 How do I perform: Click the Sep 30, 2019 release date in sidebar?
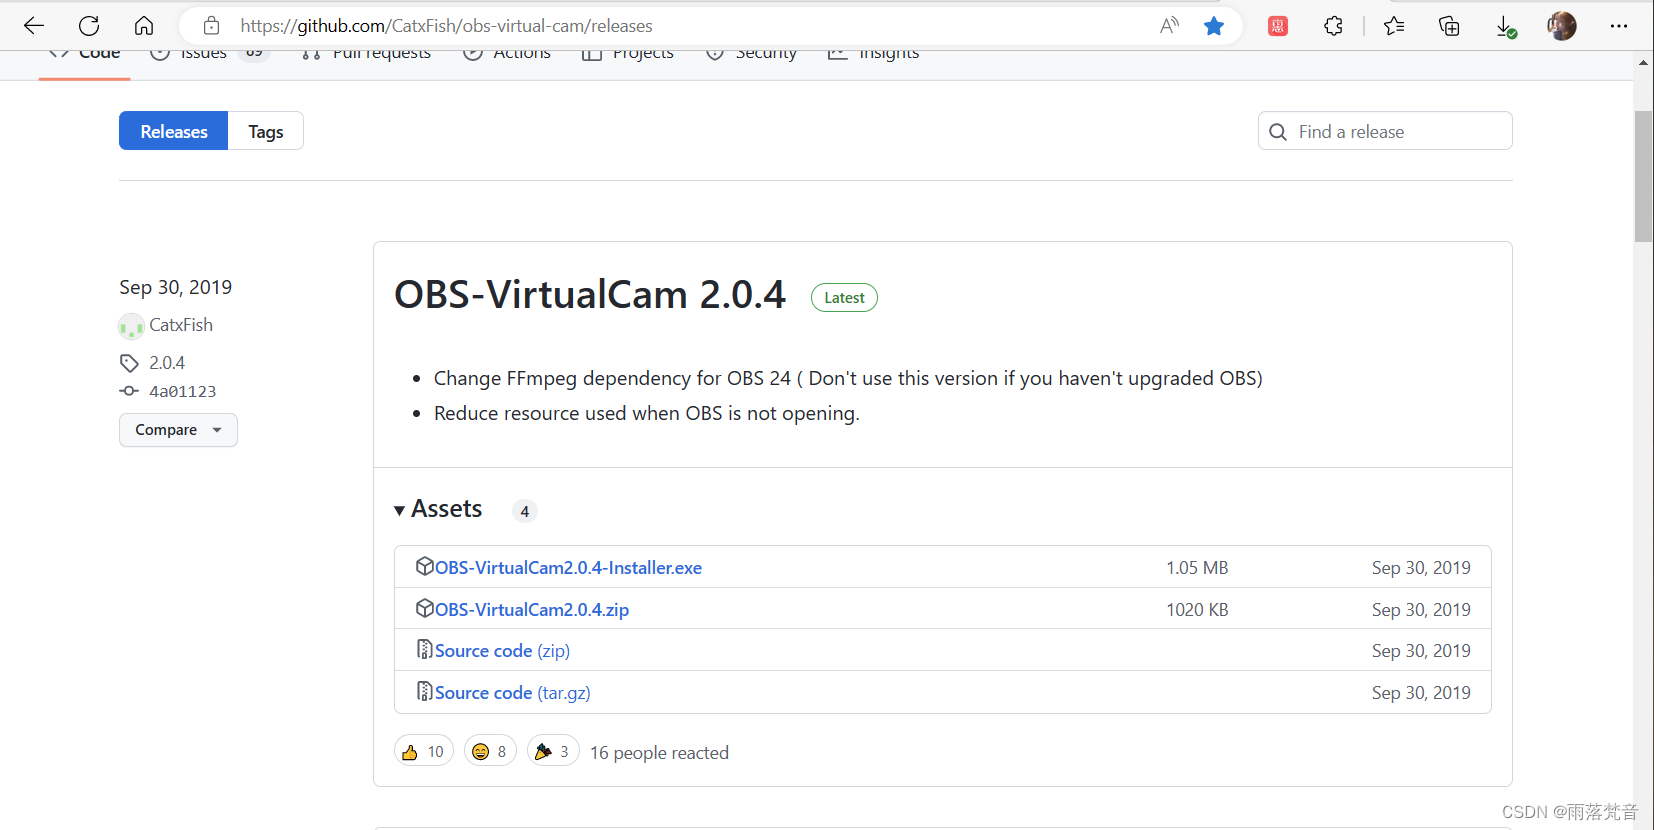pyautogui.click(x=176, y=287)
